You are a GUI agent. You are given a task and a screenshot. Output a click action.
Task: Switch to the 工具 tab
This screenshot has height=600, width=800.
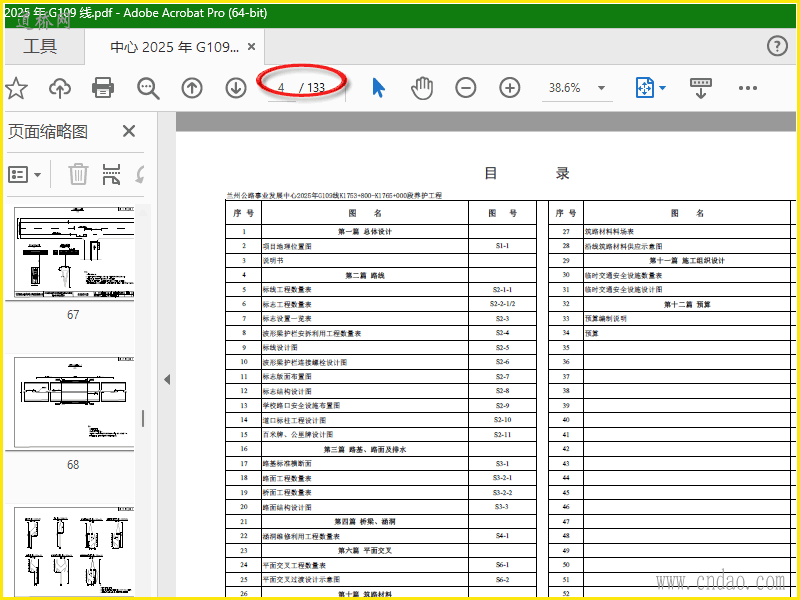click(40, 47)
